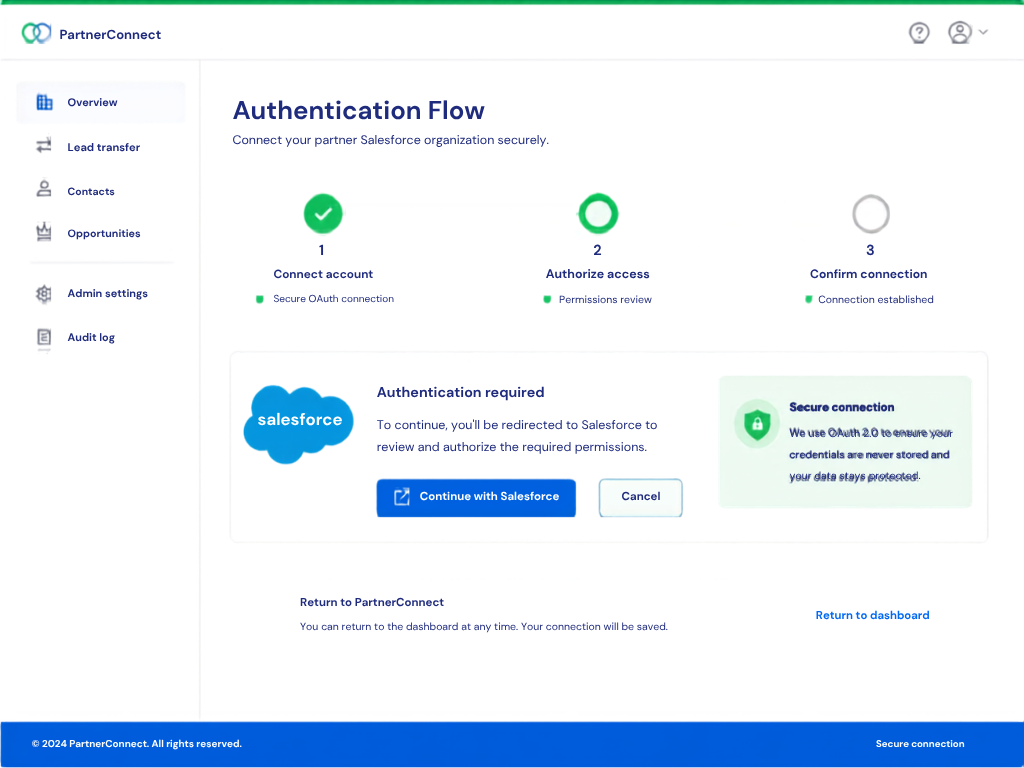Click green bullet beside Permissions review

pyautogui.click(x=547, y=300)
